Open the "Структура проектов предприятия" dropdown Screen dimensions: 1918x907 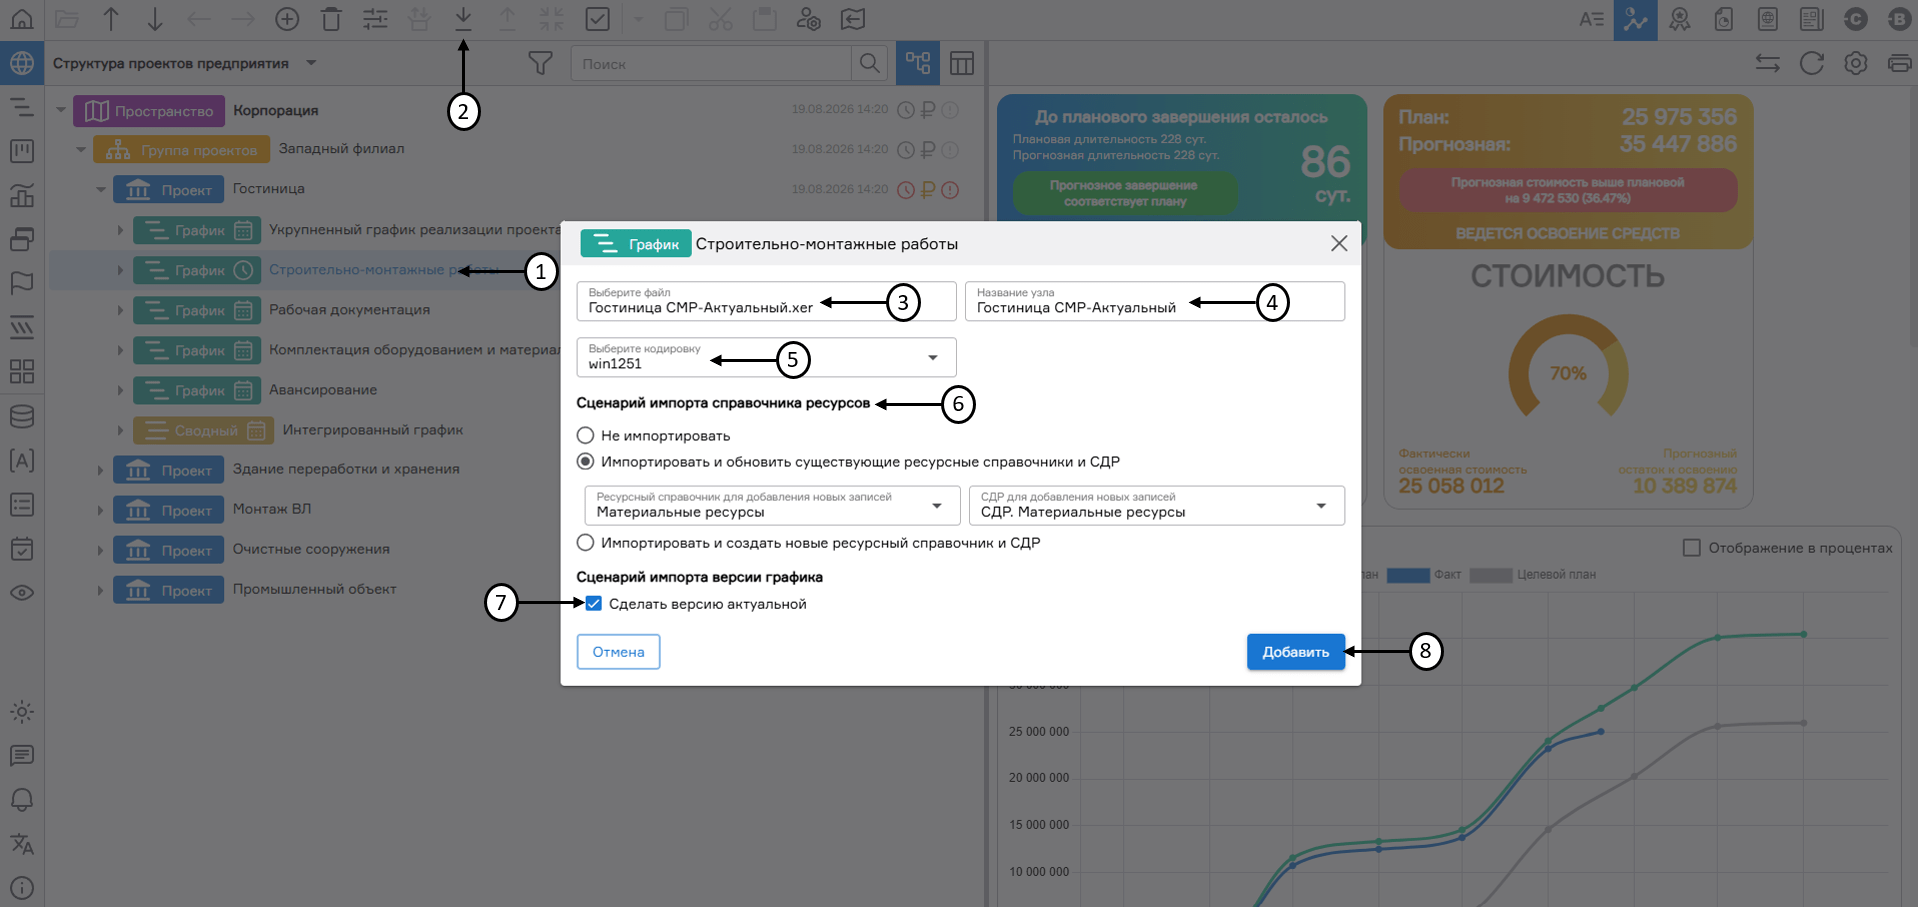[311, 63]
